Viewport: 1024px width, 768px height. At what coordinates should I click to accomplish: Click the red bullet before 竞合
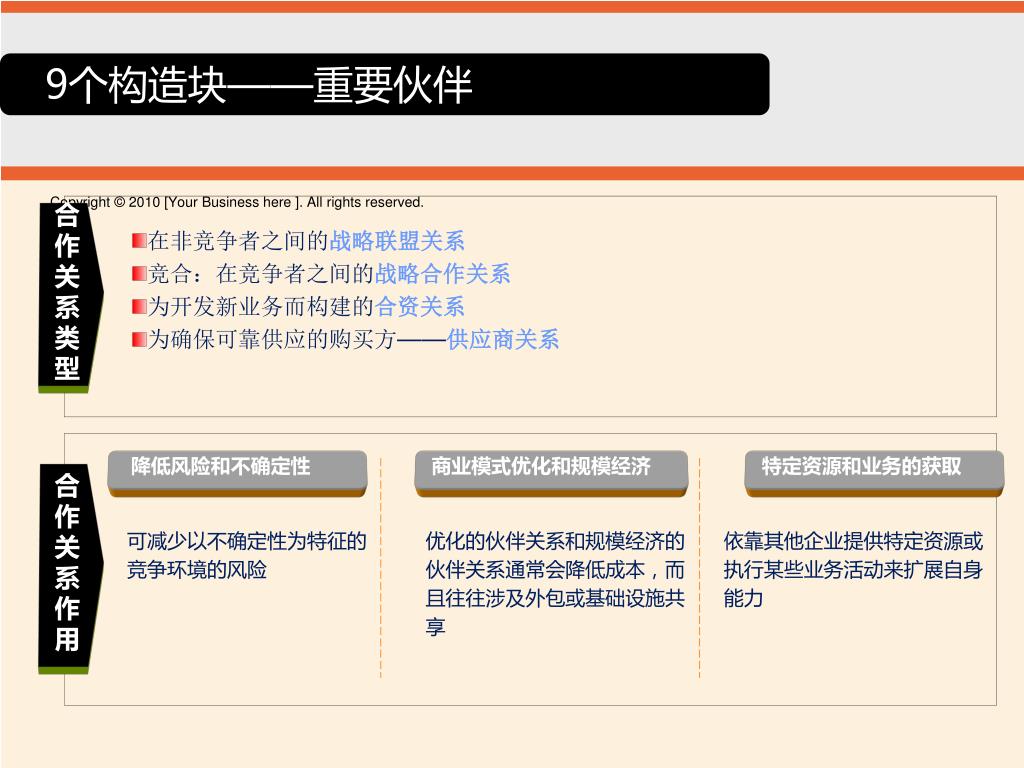pos(139,274)
